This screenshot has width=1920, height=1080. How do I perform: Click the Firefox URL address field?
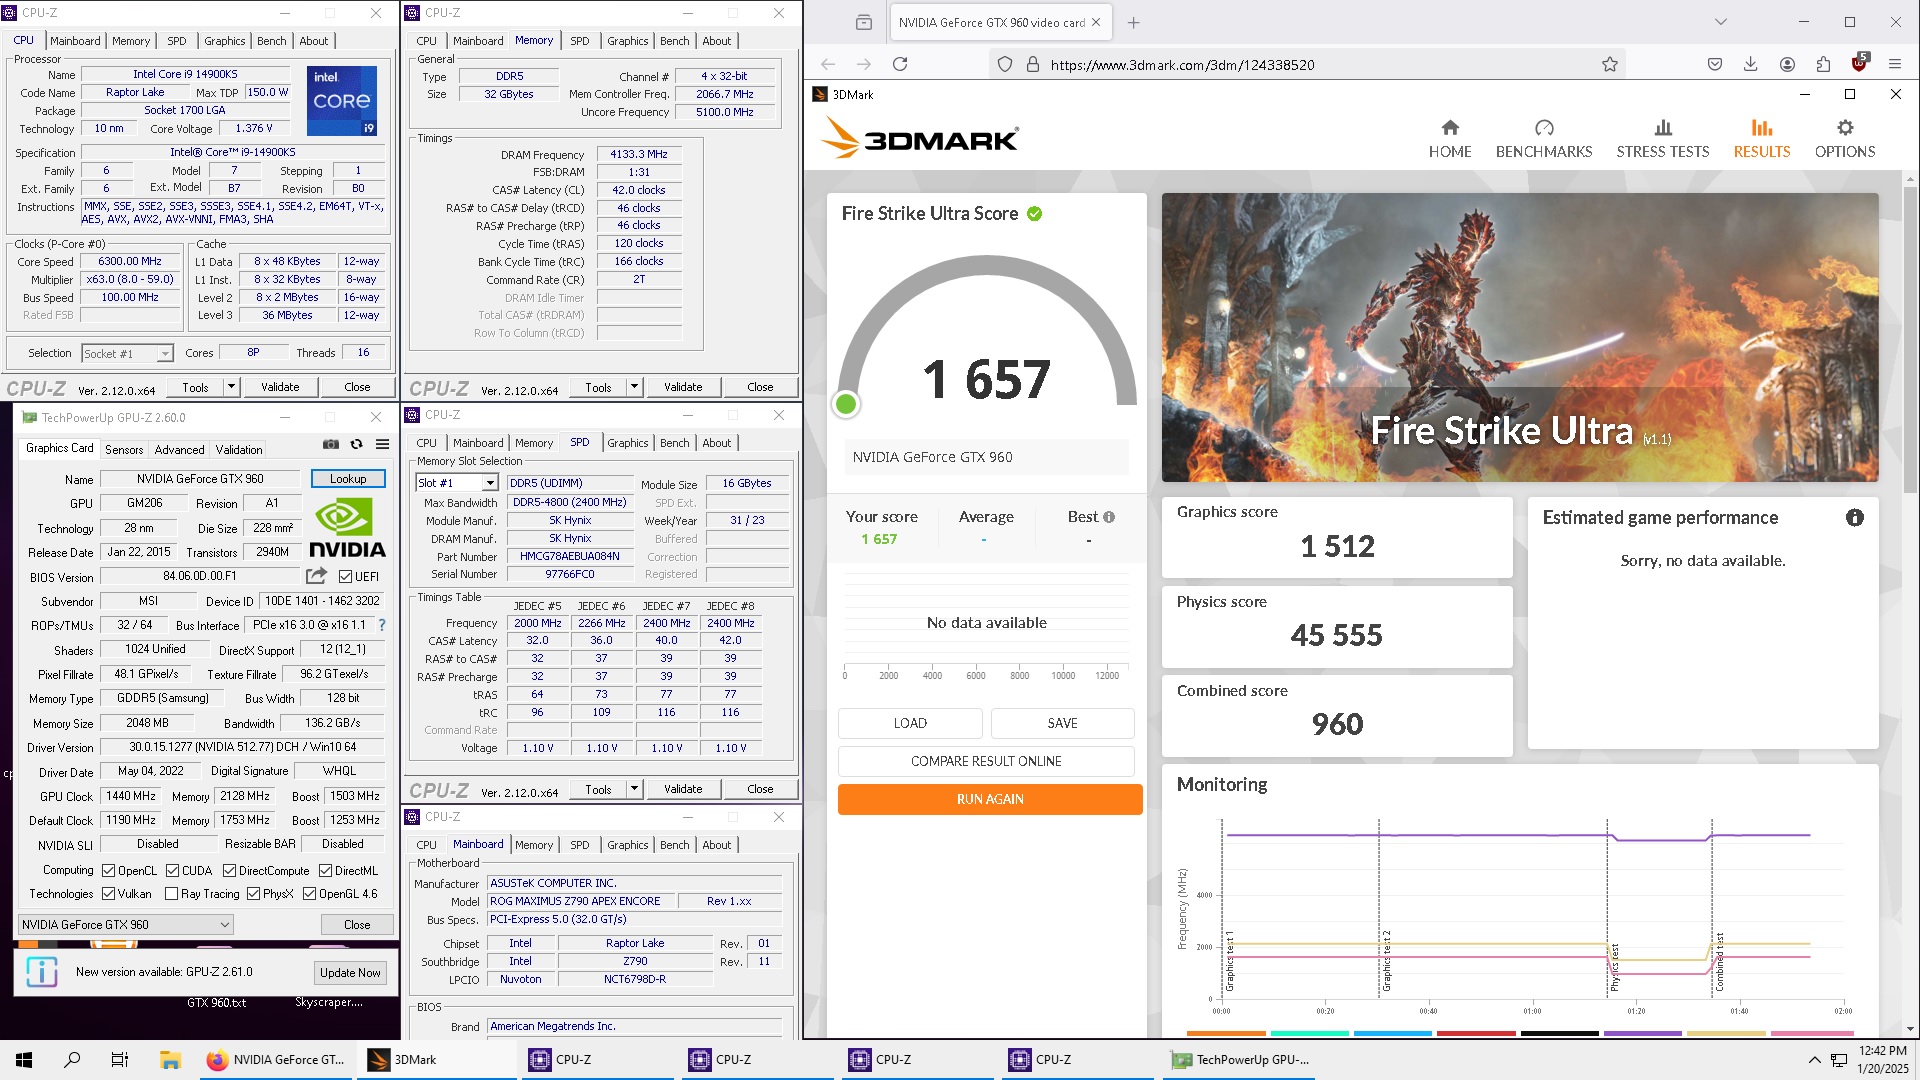click(1310, 64)
